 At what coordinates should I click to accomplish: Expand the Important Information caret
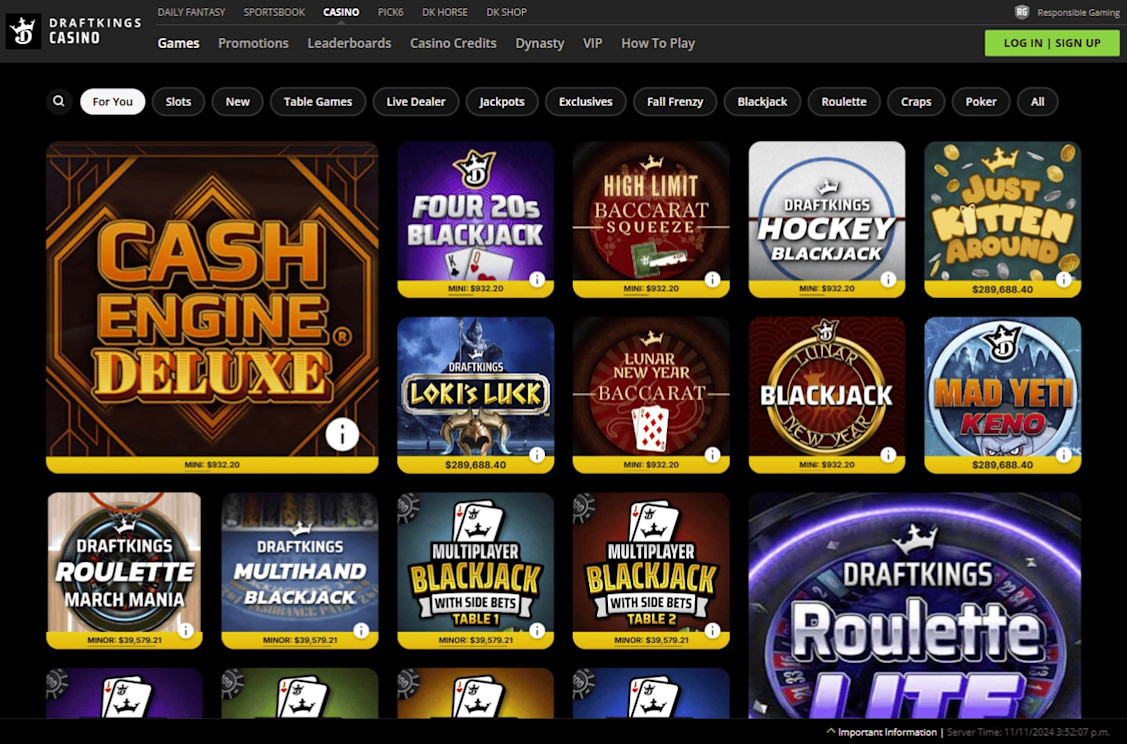[x=831, y=732]
